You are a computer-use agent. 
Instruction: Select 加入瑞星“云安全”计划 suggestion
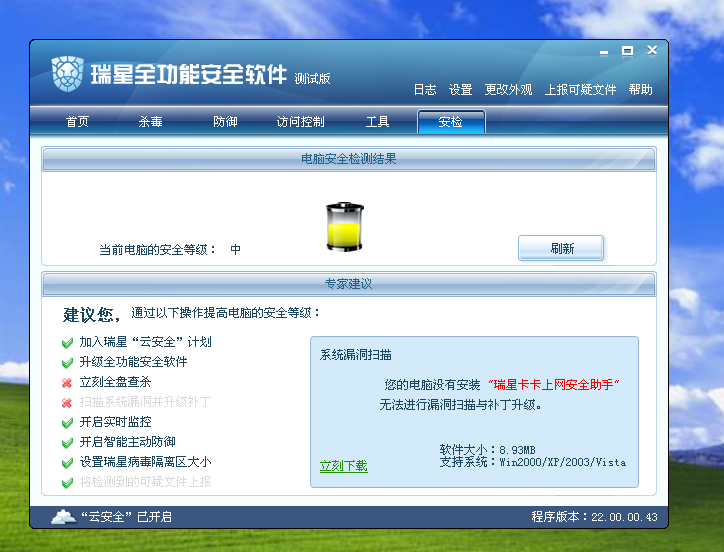145,342
